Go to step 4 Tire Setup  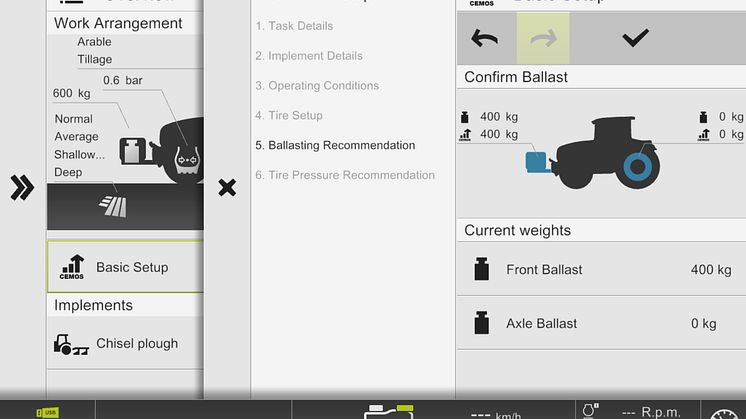click(x=289, y=116)
